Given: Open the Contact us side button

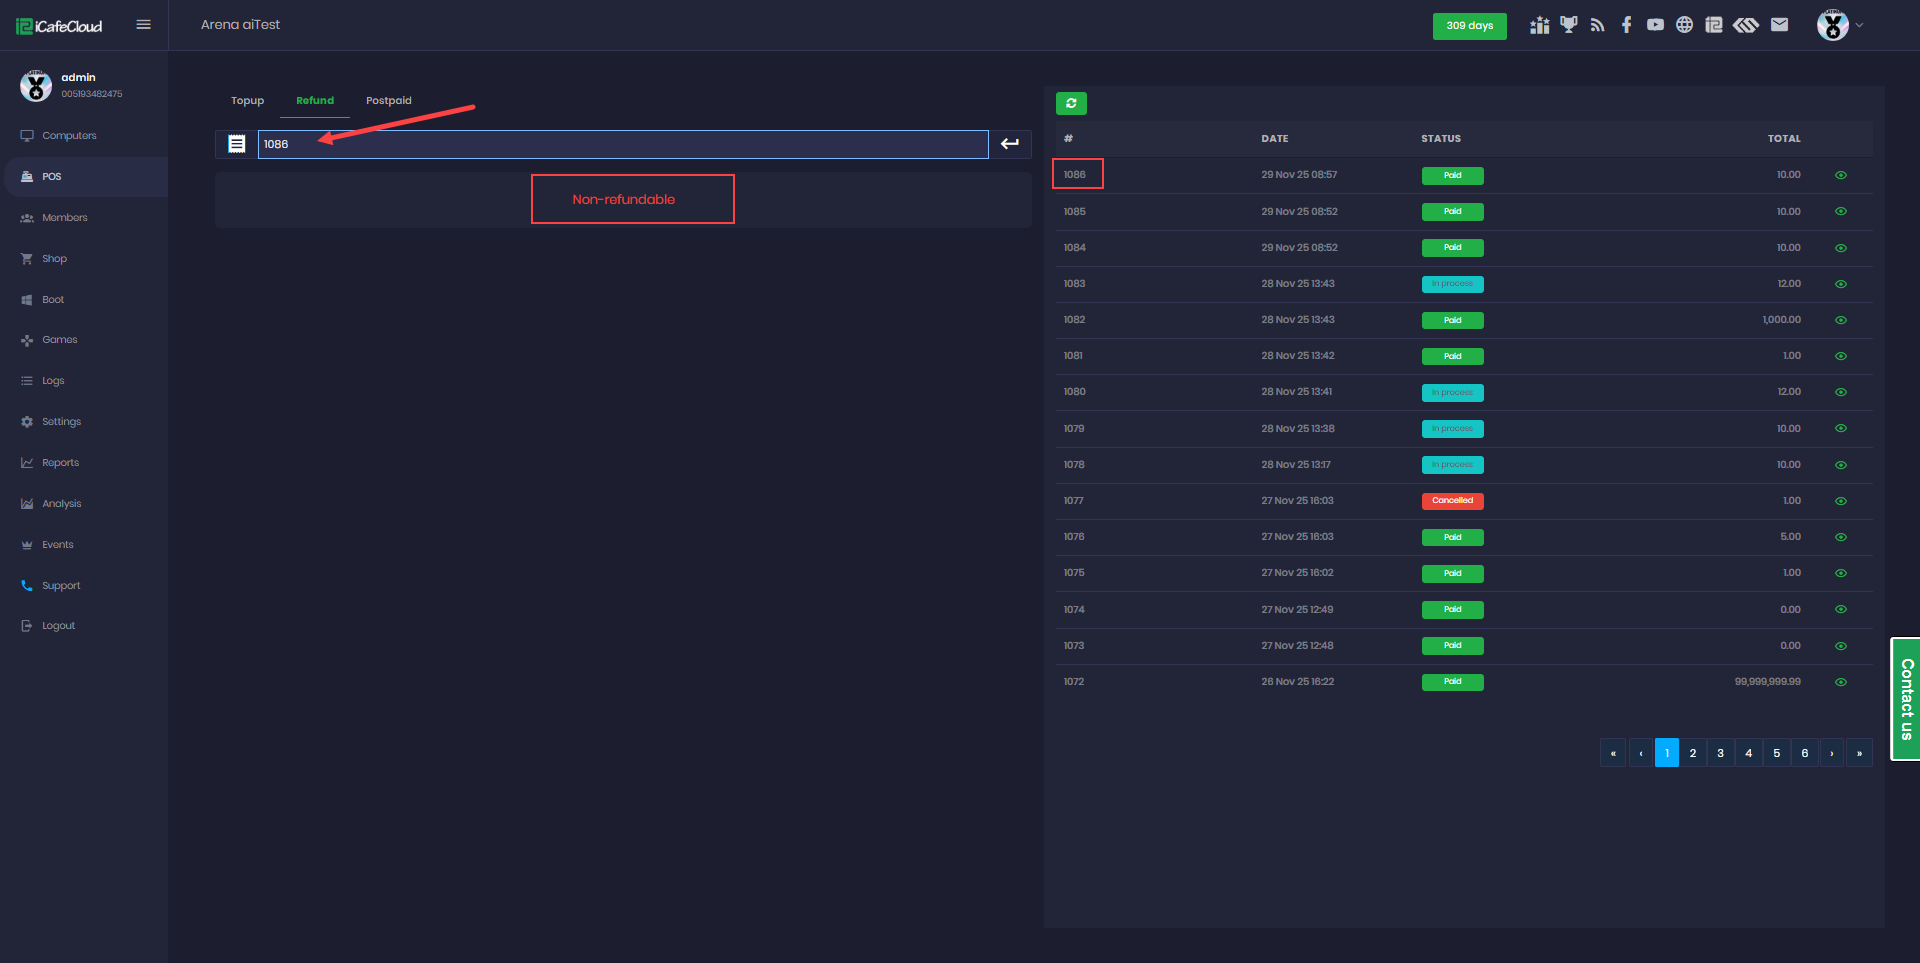Looking at the screenshot, I should tap(1905, 699).
